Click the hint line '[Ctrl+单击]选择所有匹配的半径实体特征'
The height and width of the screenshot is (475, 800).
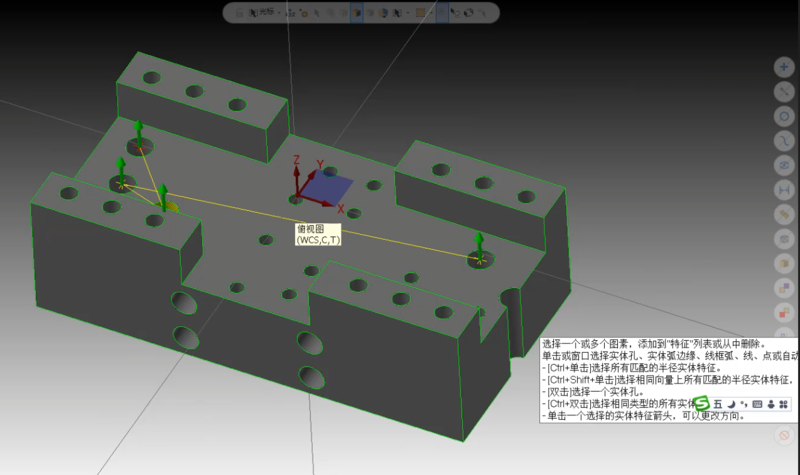(632, 367)
